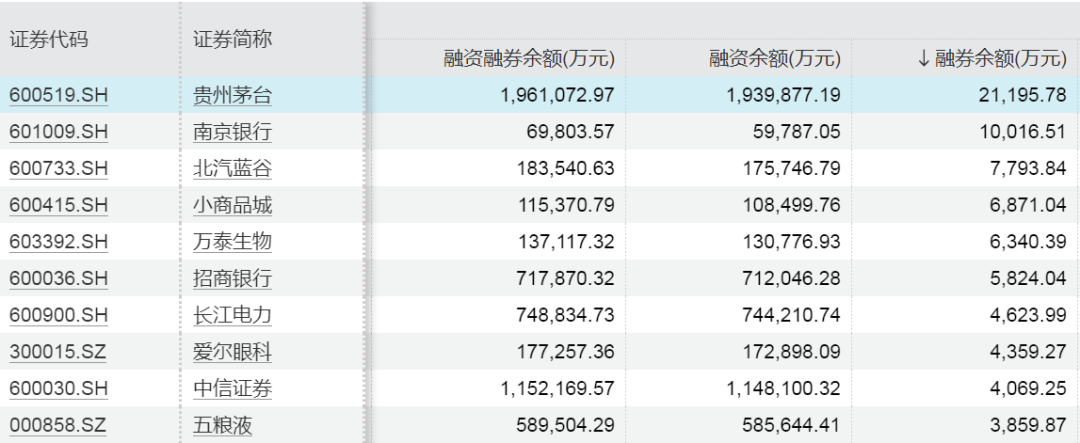
Task: Open the 爱尔眼科 link
Action: pyautogui.click(x=232, y=352)
